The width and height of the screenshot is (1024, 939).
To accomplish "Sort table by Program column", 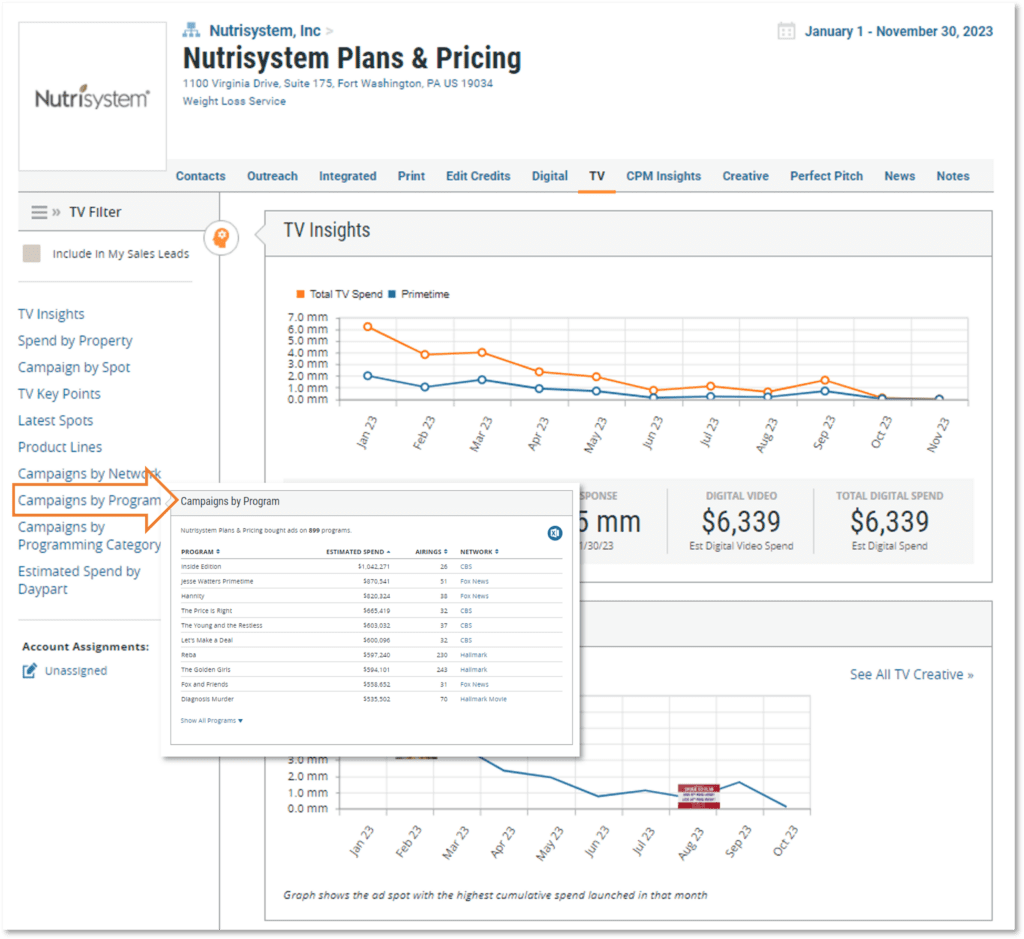I will (200, 552).
